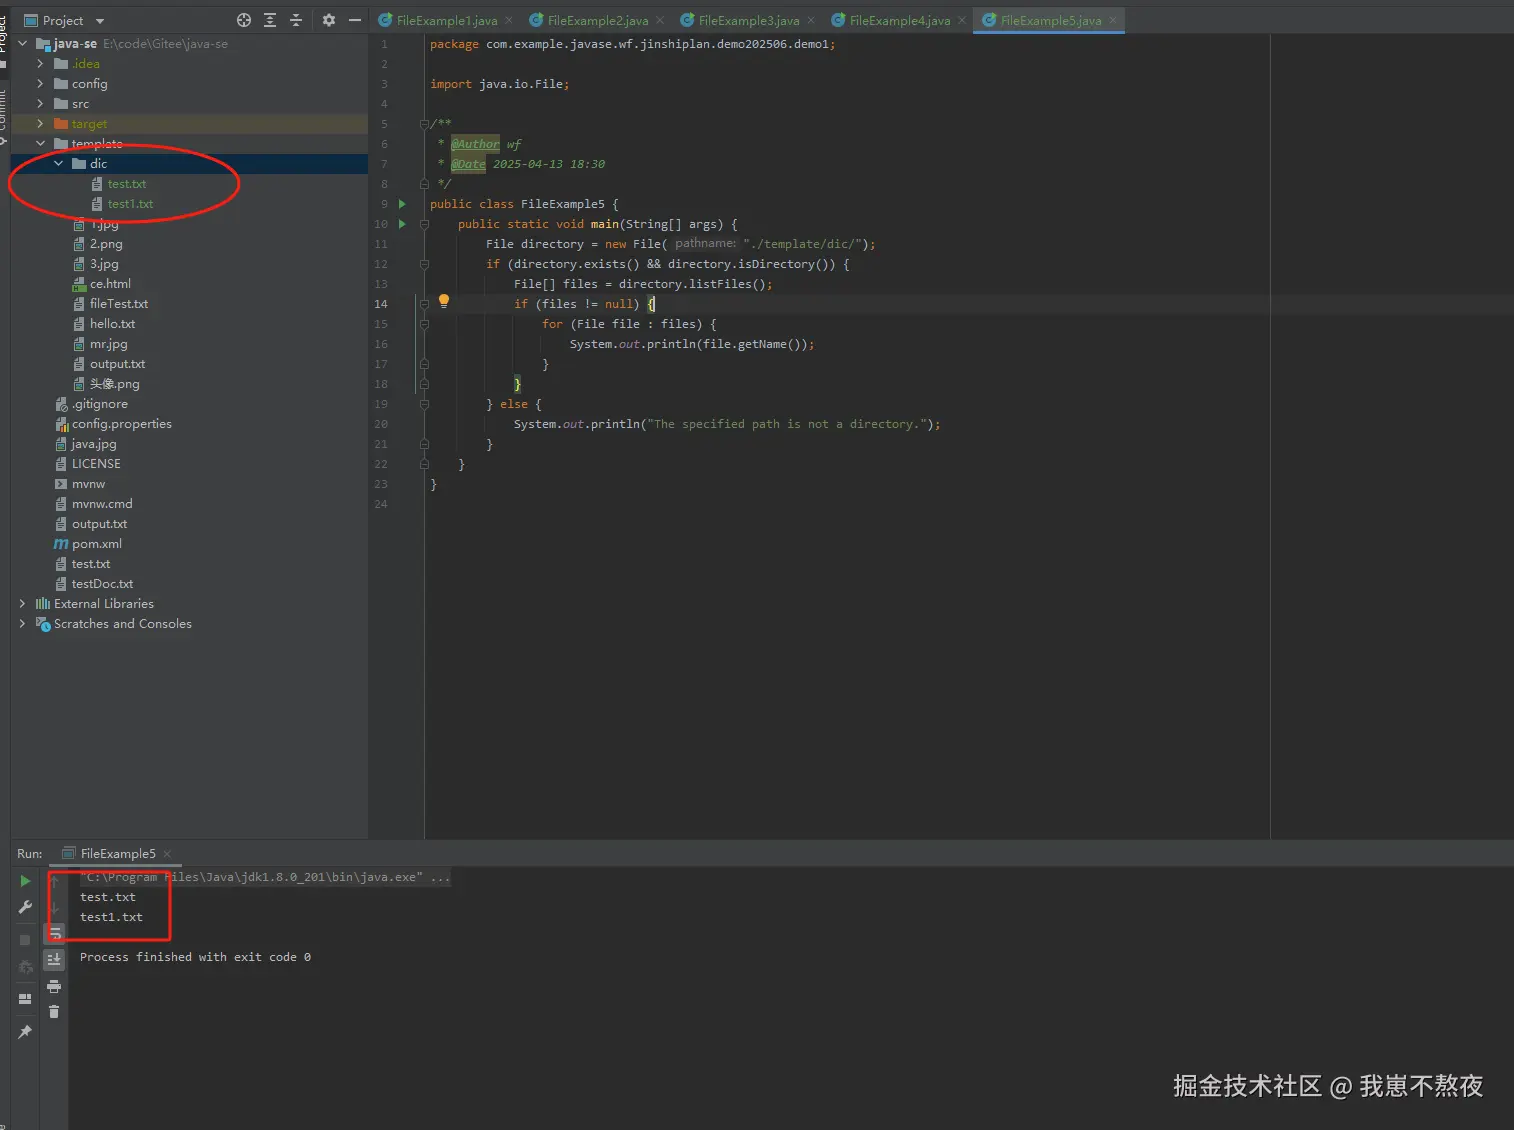Click the Expand All icon in Project panel
The height and width of the screenshot is (1130, 1514).
click(x=270, y=20)
